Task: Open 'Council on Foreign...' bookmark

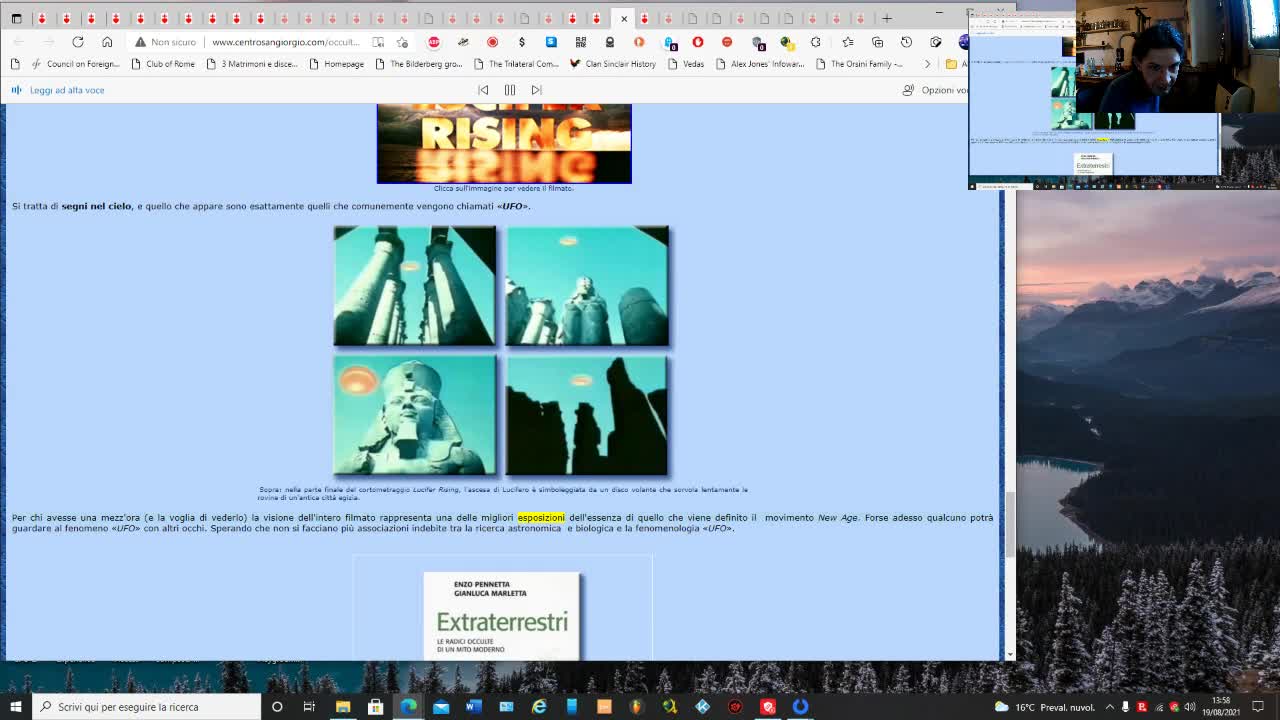Action: (75, 64)
